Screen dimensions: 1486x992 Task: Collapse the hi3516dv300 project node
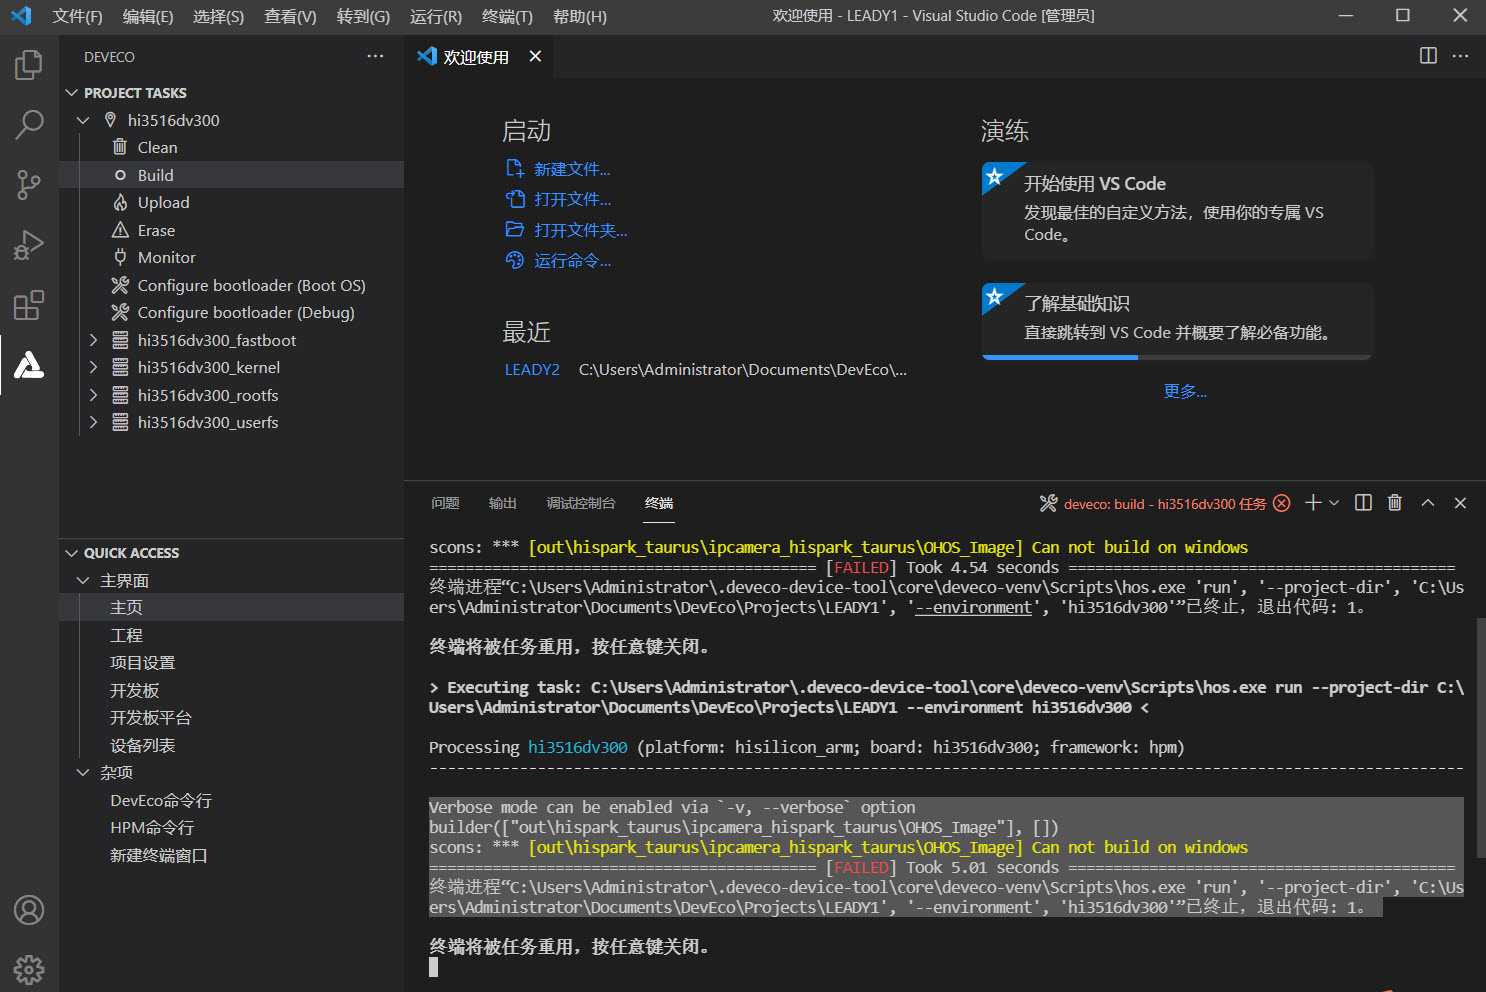click(83, 120)
